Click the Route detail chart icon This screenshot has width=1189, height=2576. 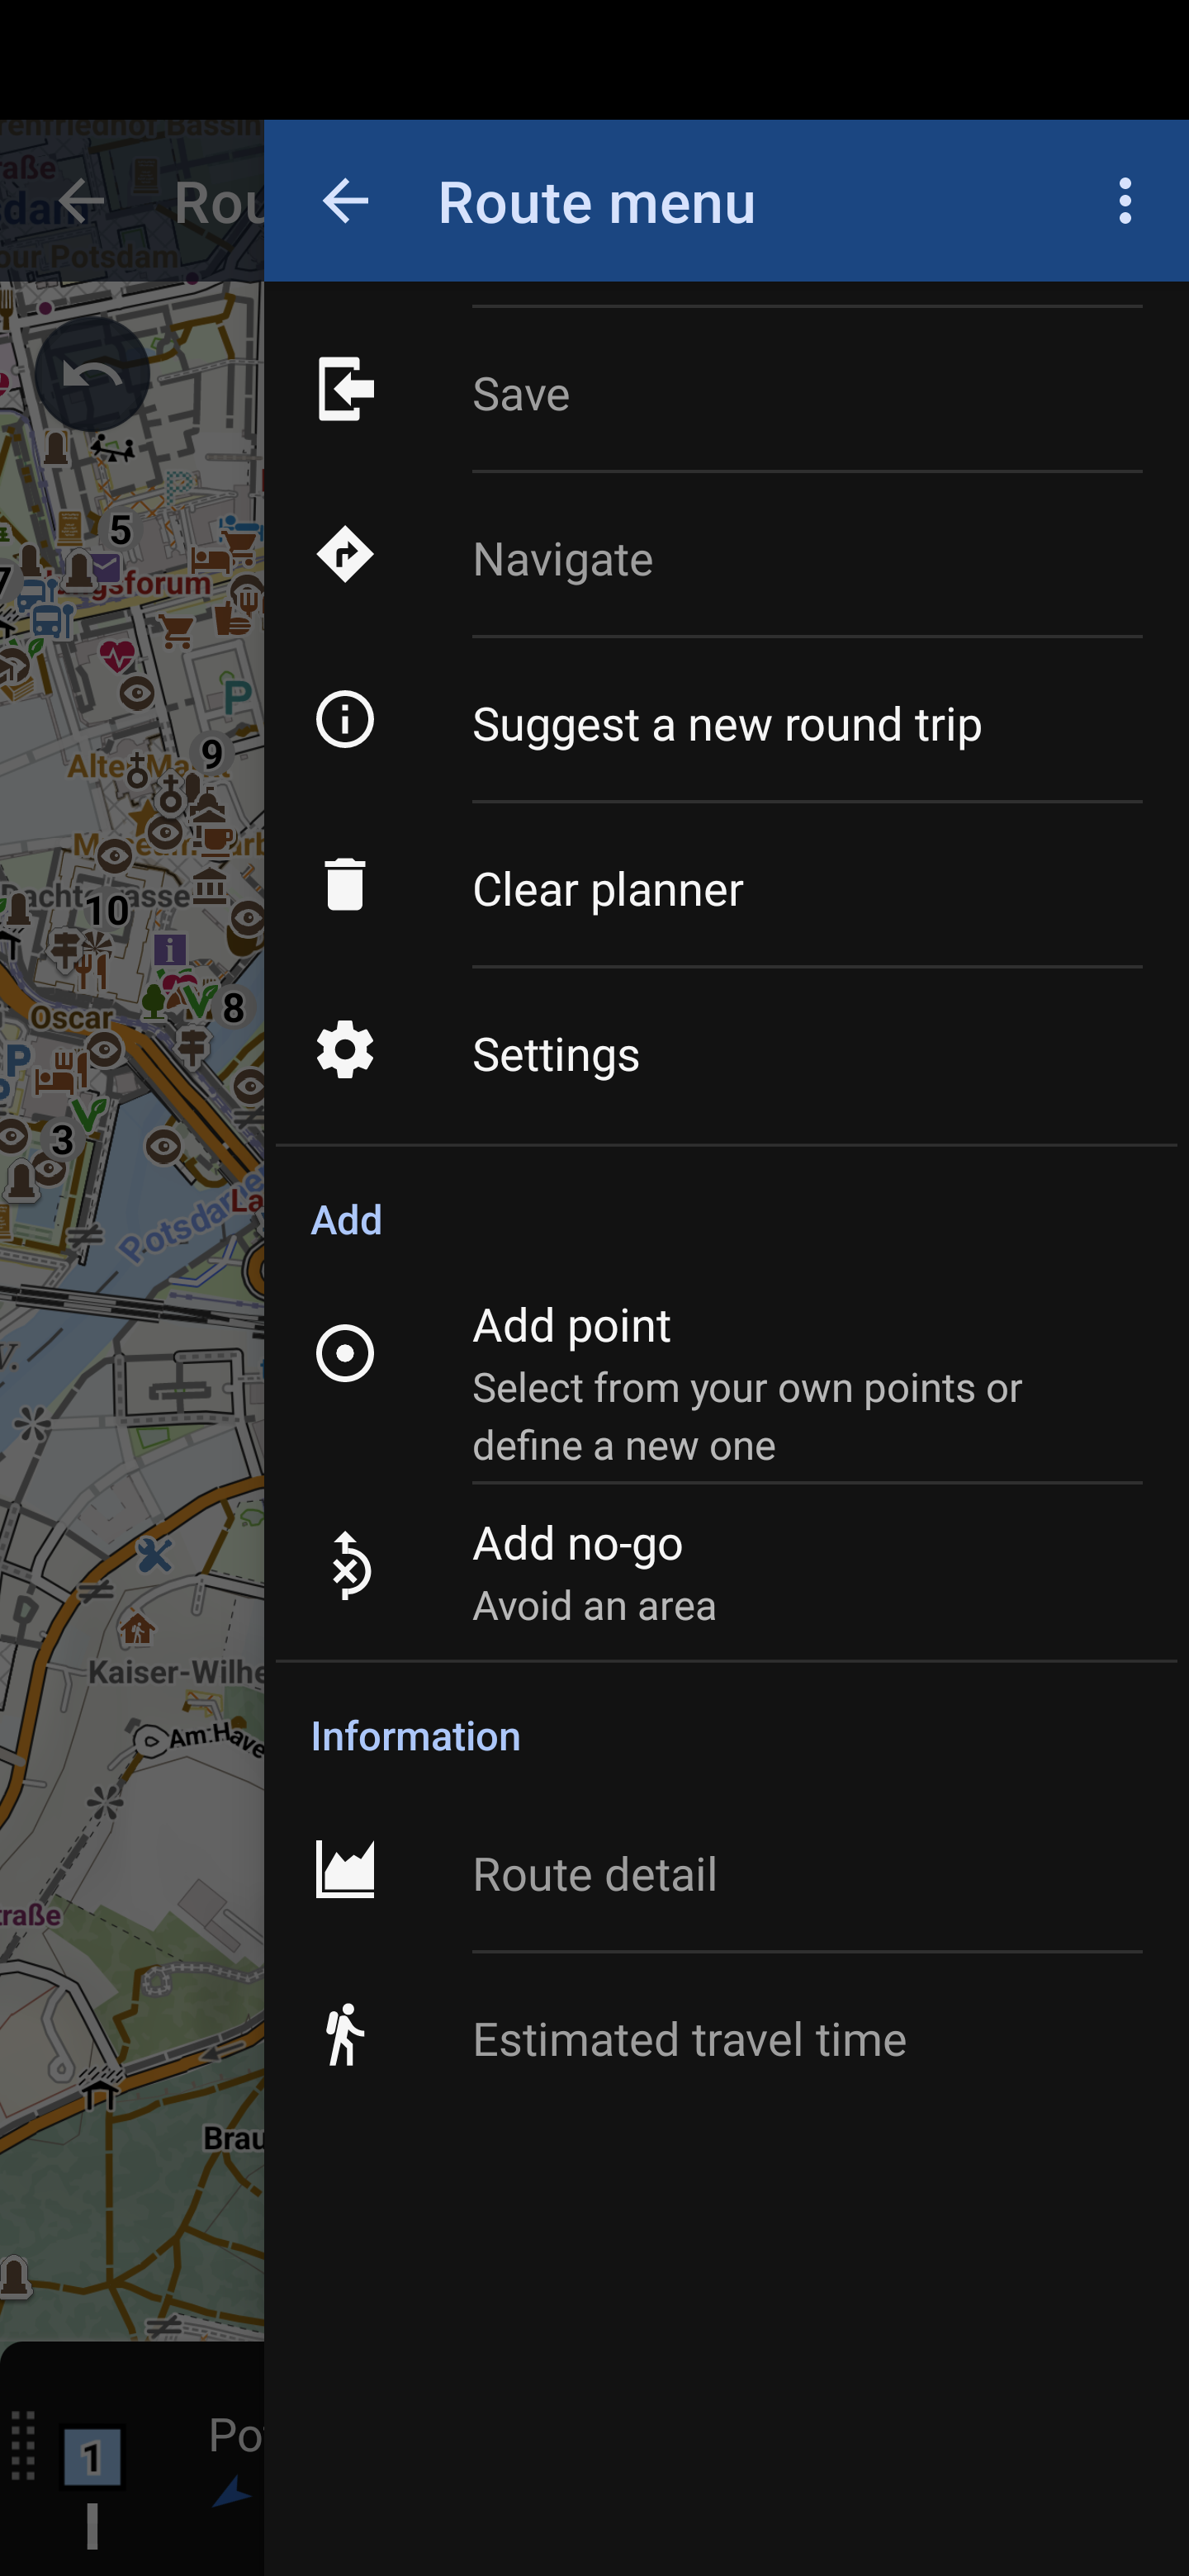(x=345, y=1869)
